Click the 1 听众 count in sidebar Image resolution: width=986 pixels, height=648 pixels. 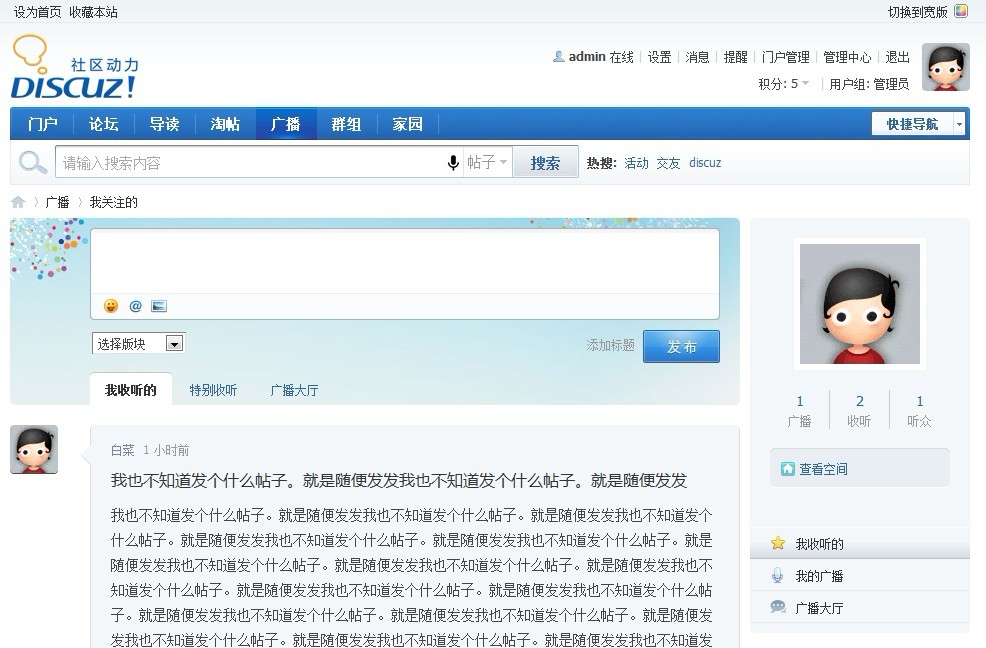pyautogui.click(x=919, y=410)
